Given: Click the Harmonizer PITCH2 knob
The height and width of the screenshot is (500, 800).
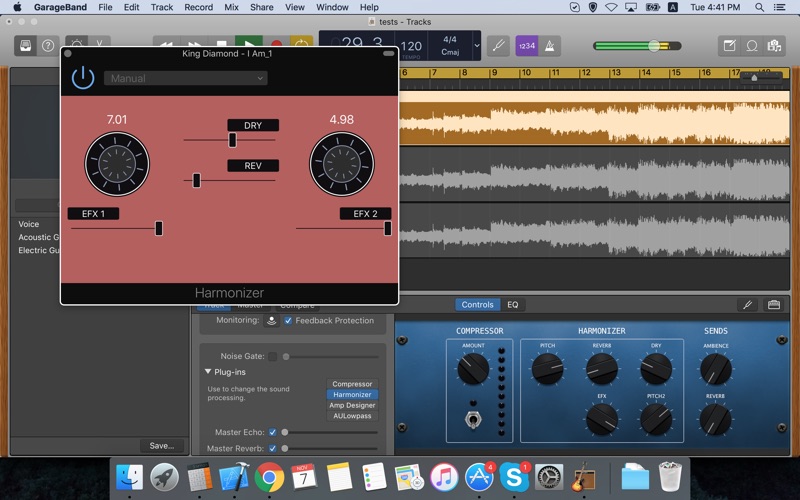Looking at the screenshot, I should (656, 419).
